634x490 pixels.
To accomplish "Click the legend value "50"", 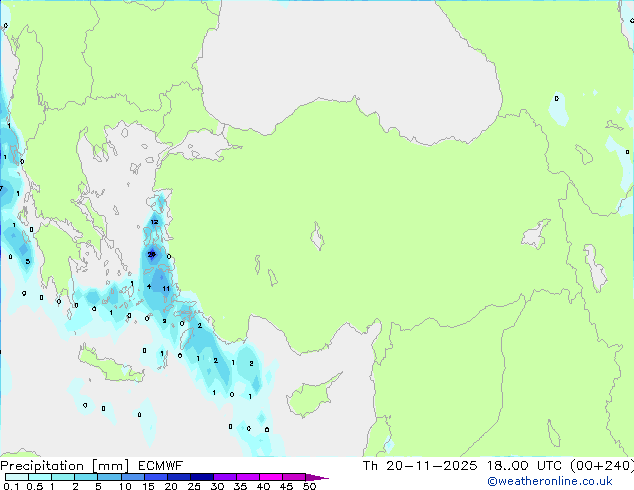I will 309,486.
